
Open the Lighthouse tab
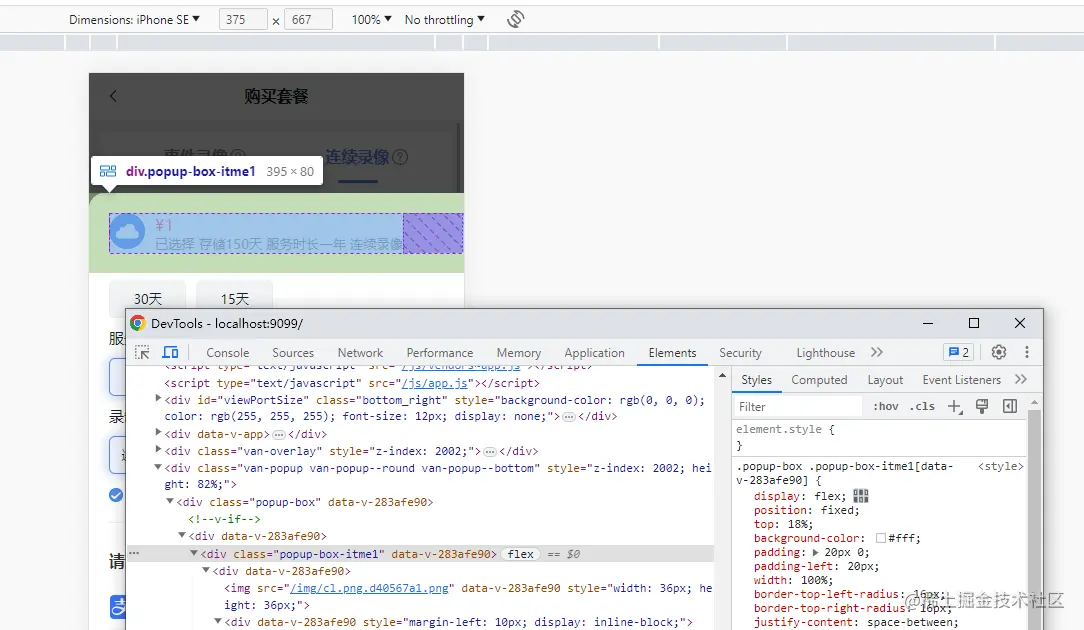(x=825, y=353)
